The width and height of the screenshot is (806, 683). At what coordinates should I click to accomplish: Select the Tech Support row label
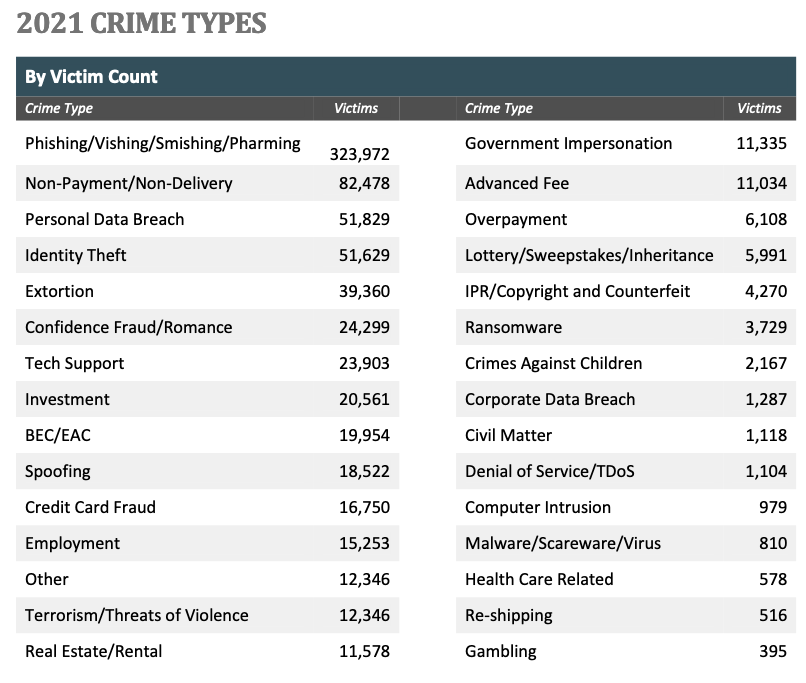point(75,363)
